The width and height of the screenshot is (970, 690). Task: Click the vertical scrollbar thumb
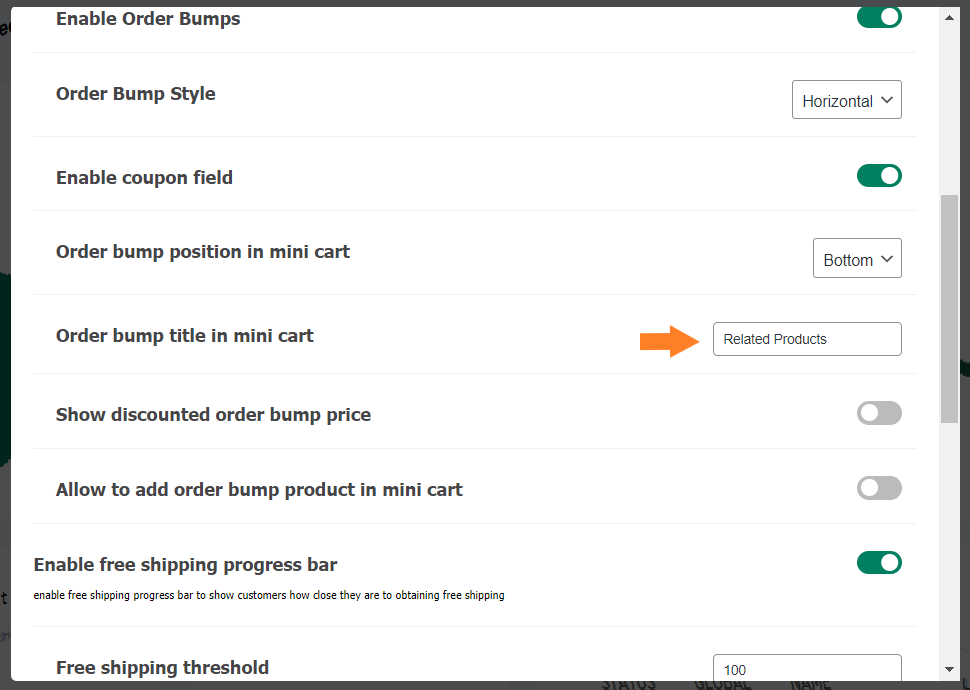coord(949,309)
